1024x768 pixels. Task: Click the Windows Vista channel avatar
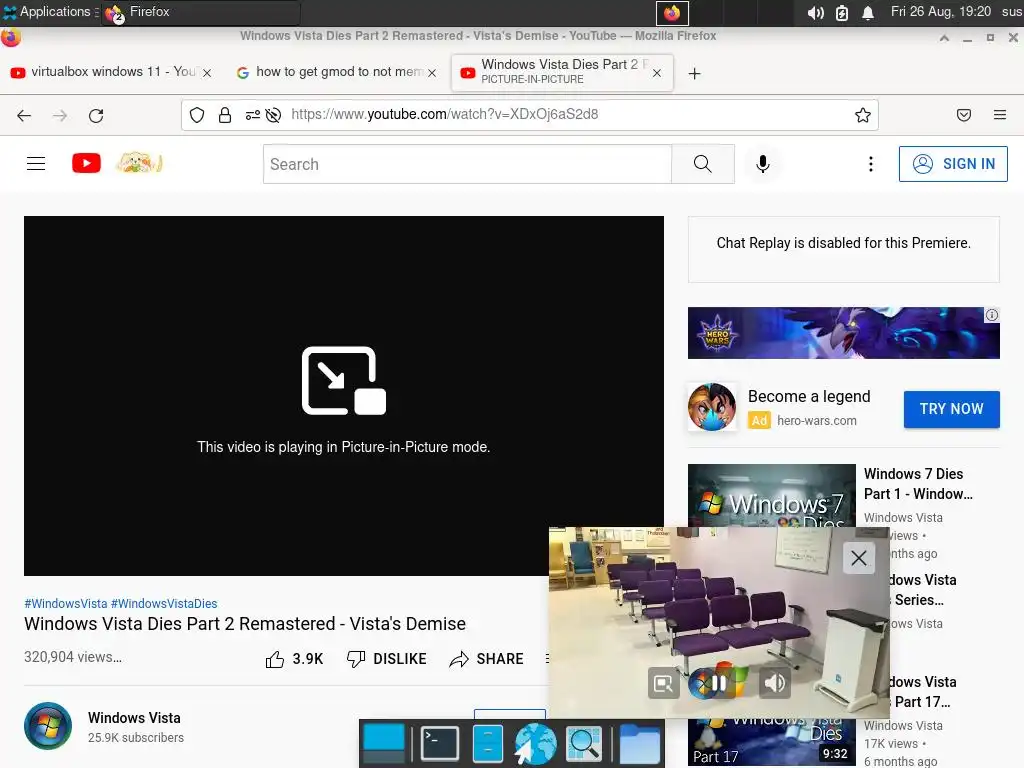point(48,726)
